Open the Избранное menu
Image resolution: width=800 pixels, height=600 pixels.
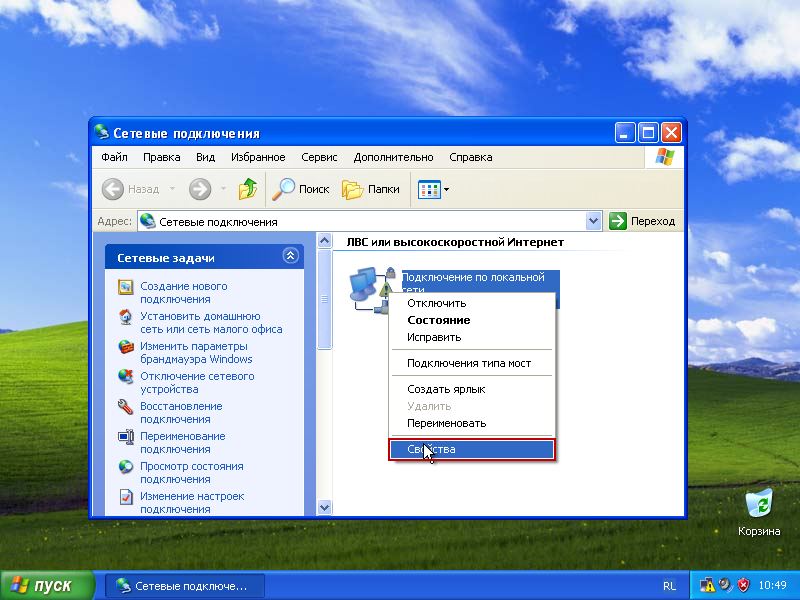point(258,157)
